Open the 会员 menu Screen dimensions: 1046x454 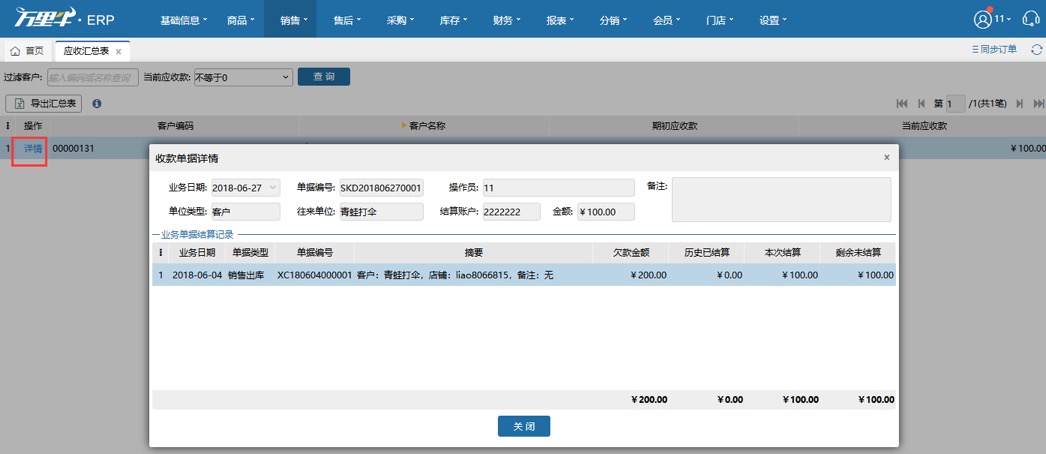pyautogui.click(x=666, y=20)
